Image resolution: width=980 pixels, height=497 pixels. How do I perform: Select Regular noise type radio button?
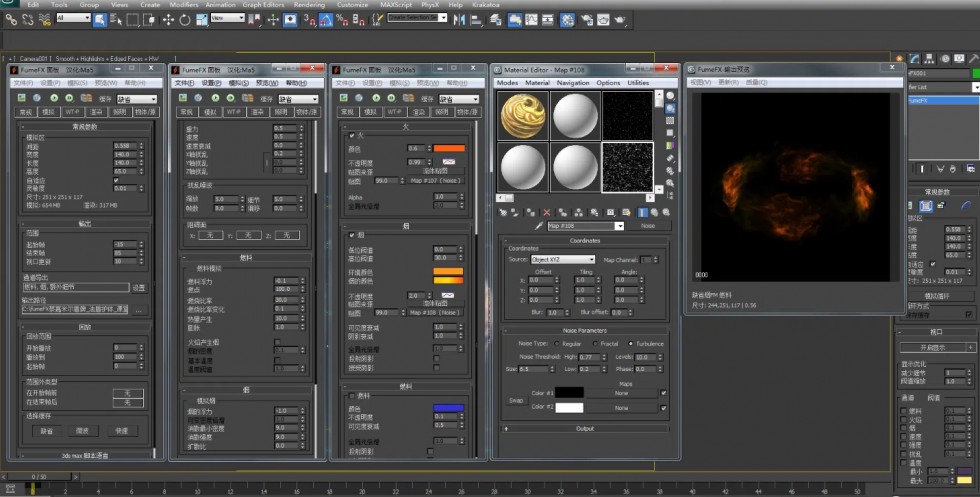pos(557,344)
